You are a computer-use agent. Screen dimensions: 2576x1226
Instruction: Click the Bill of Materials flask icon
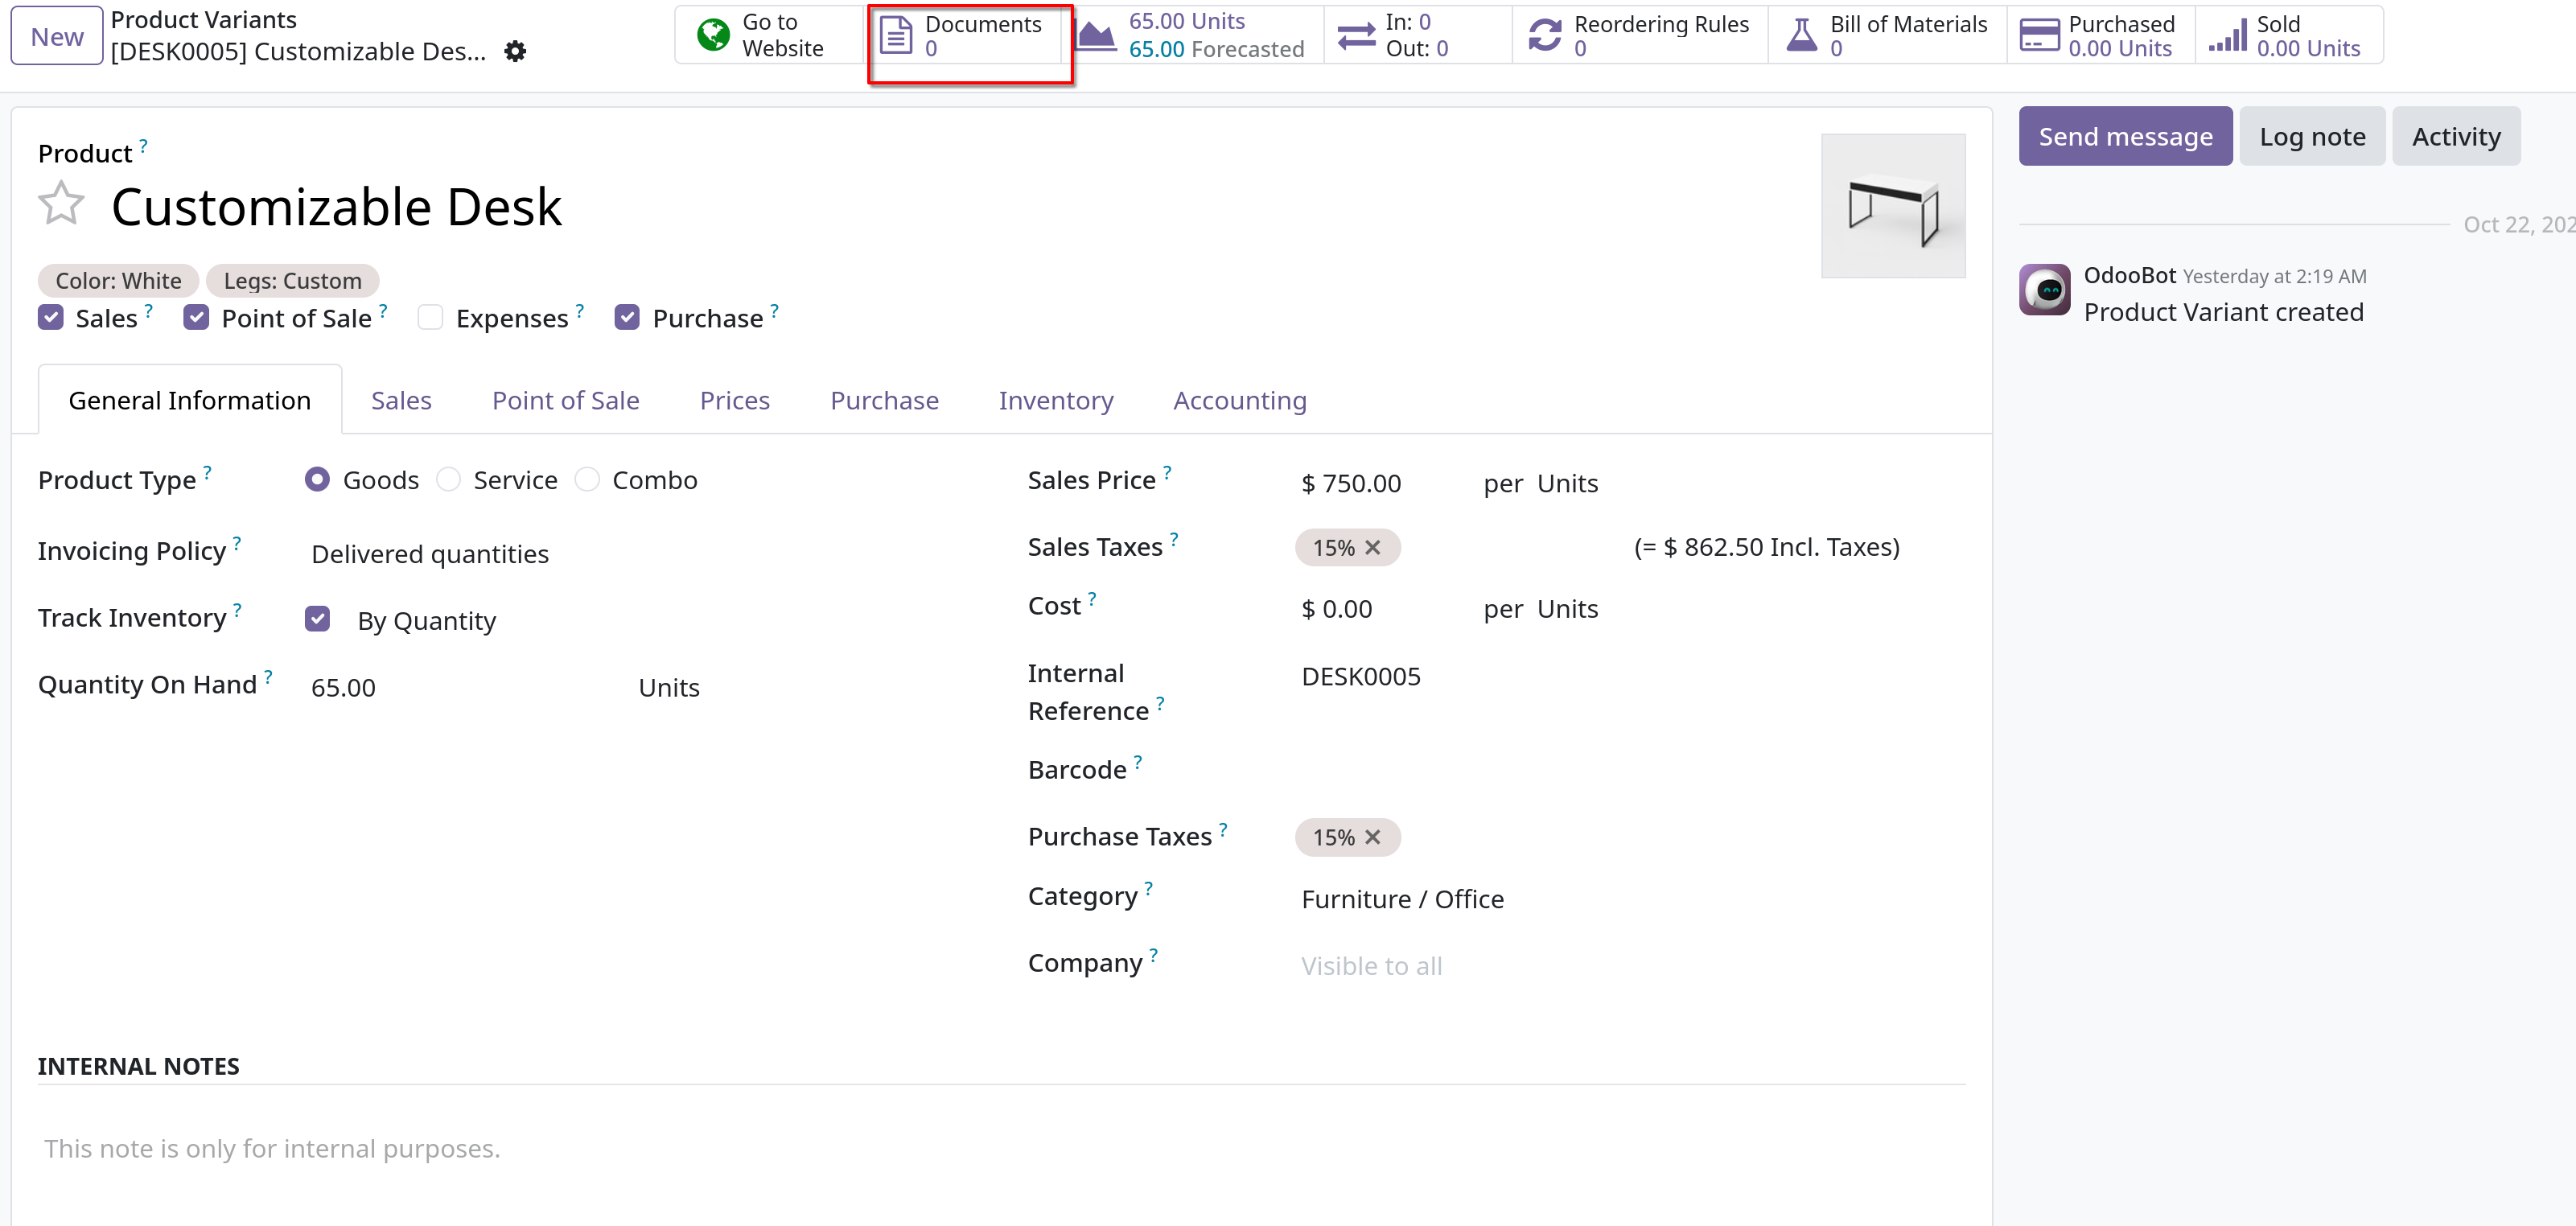point(1801,35)
